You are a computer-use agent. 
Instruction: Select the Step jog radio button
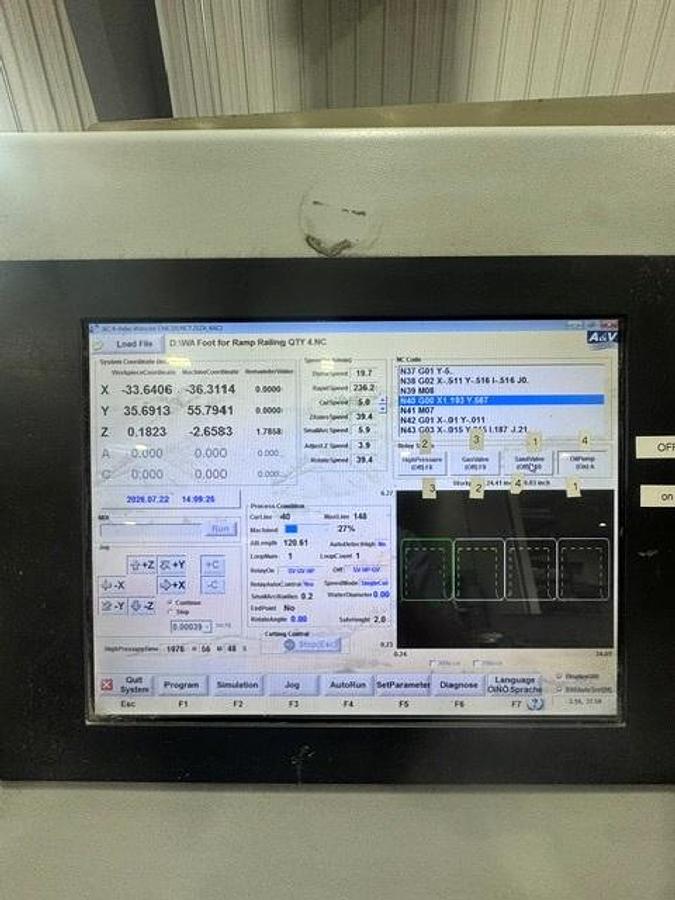(x=170, y=612)
